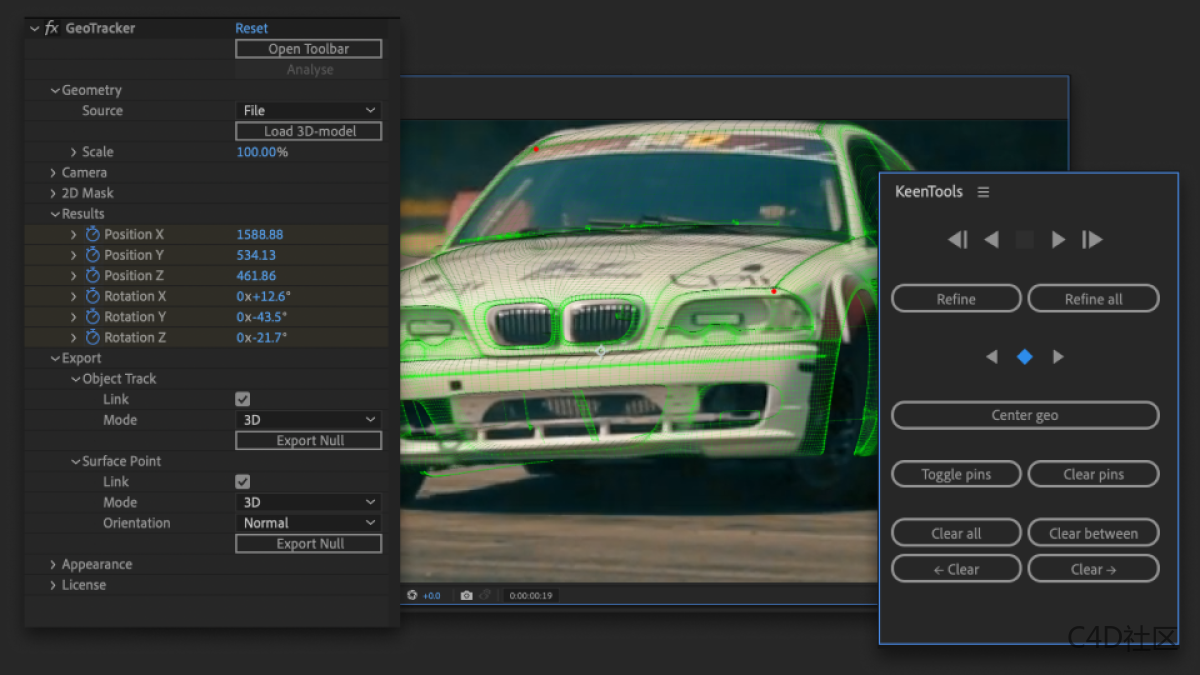Click the blue keyframe diamond icon

click(1024, 356)
